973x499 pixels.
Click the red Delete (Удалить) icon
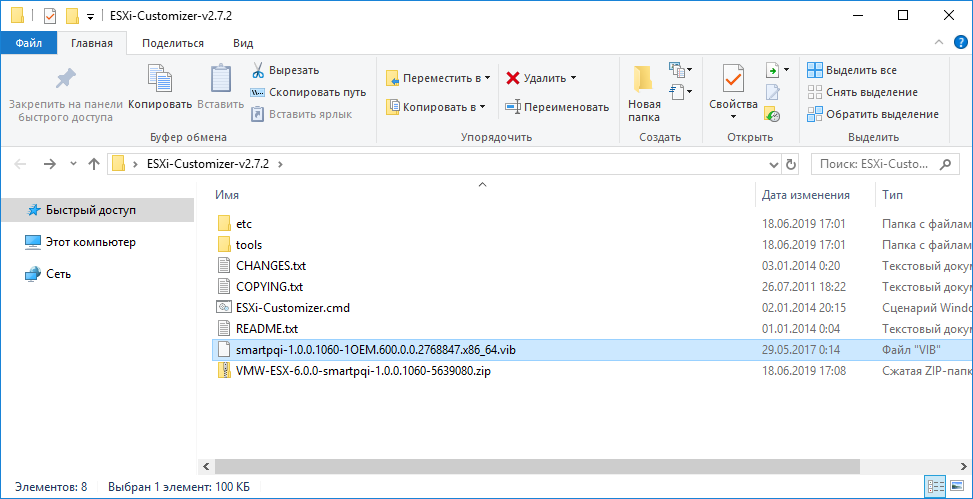coord(513,78)
